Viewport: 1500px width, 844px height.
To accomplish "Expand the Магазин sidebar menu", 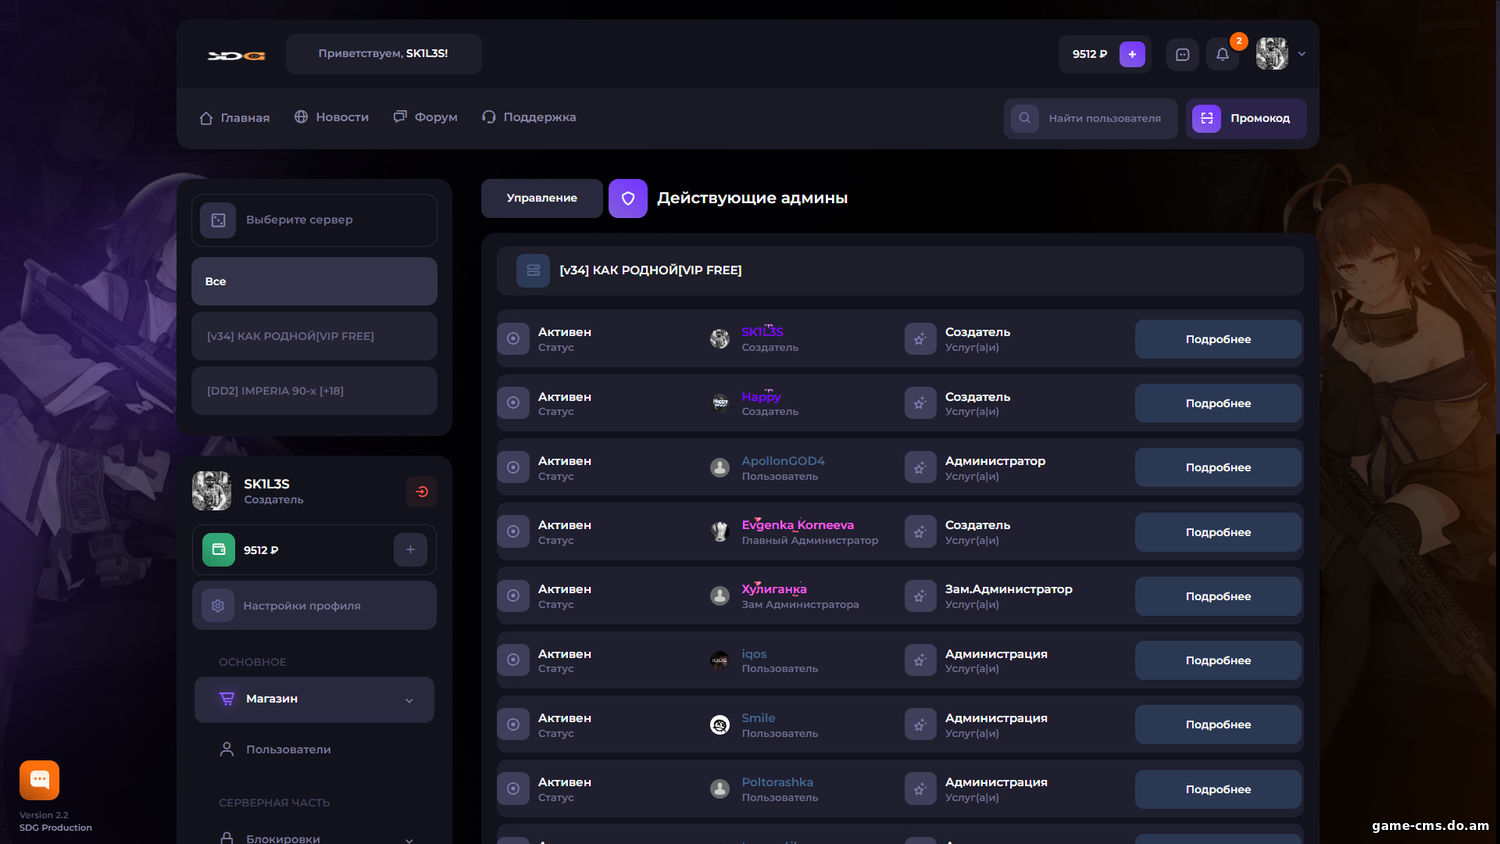I will tap(314, 699).
